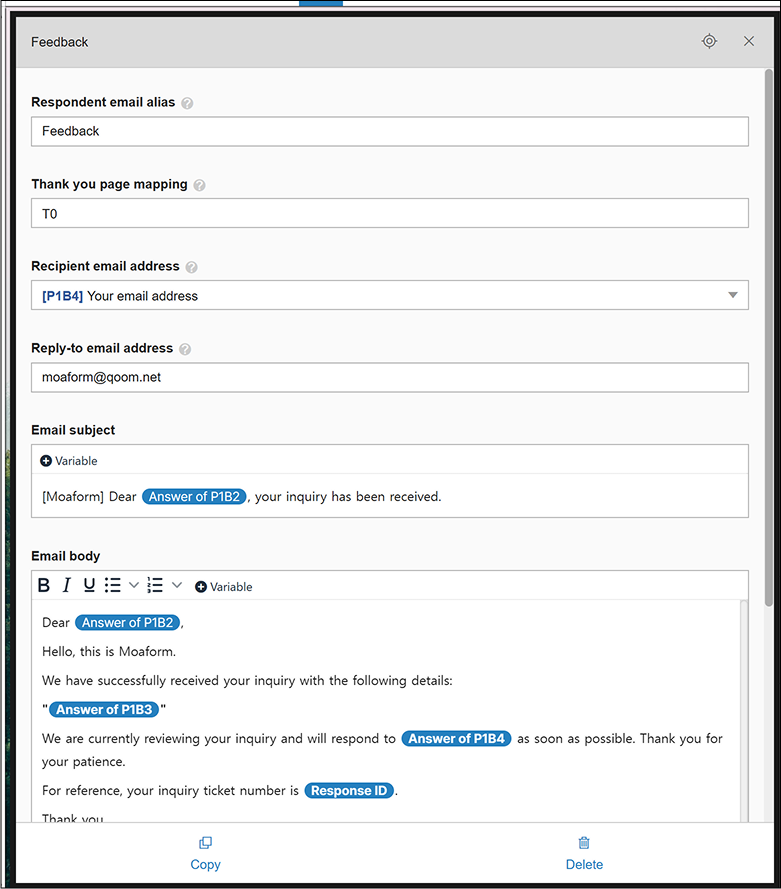Click the Feedback panel vertical scrollbar
Viewport: 781px width, 889px height.
click(769, 338)
